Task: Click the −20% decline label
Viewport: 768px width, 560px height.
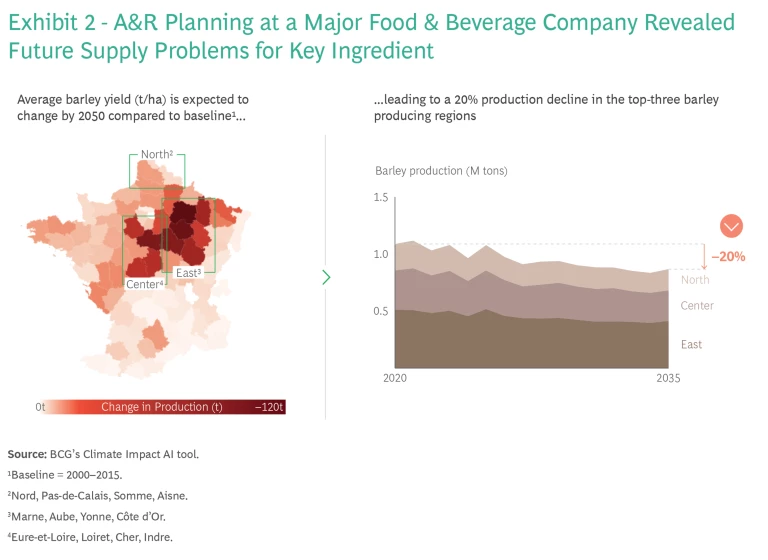Action: pyautogui.click(x=729, y=256)
